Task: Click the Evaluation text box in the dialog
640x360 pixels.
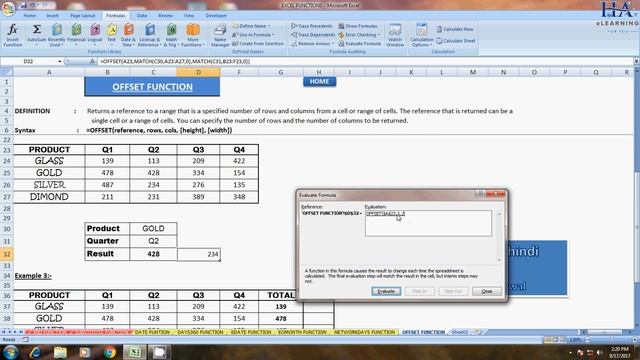Action: [x=428, y=223]
